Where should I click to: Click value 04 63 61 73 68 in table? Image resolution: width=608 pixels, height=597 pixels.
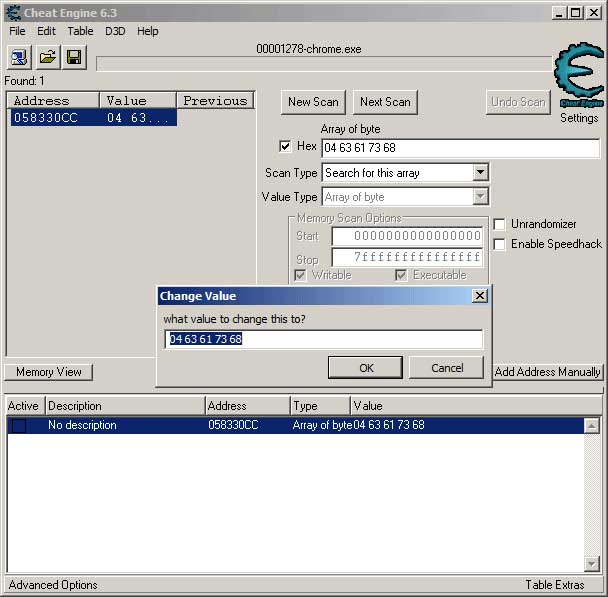coord(389,425)
